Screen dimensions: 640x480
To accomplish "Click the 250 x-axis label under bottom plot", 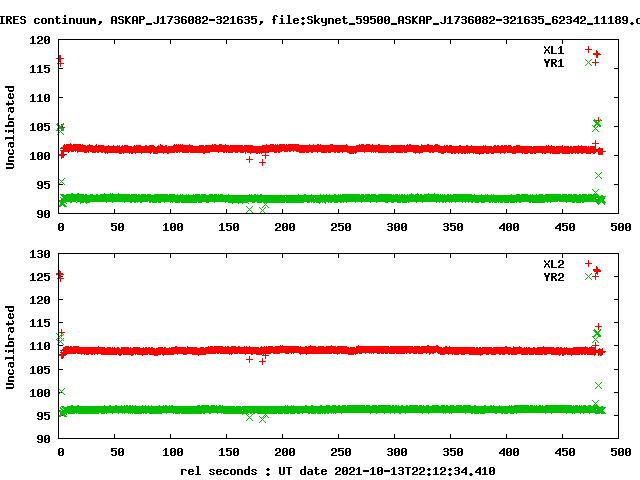I will [340, 452].
